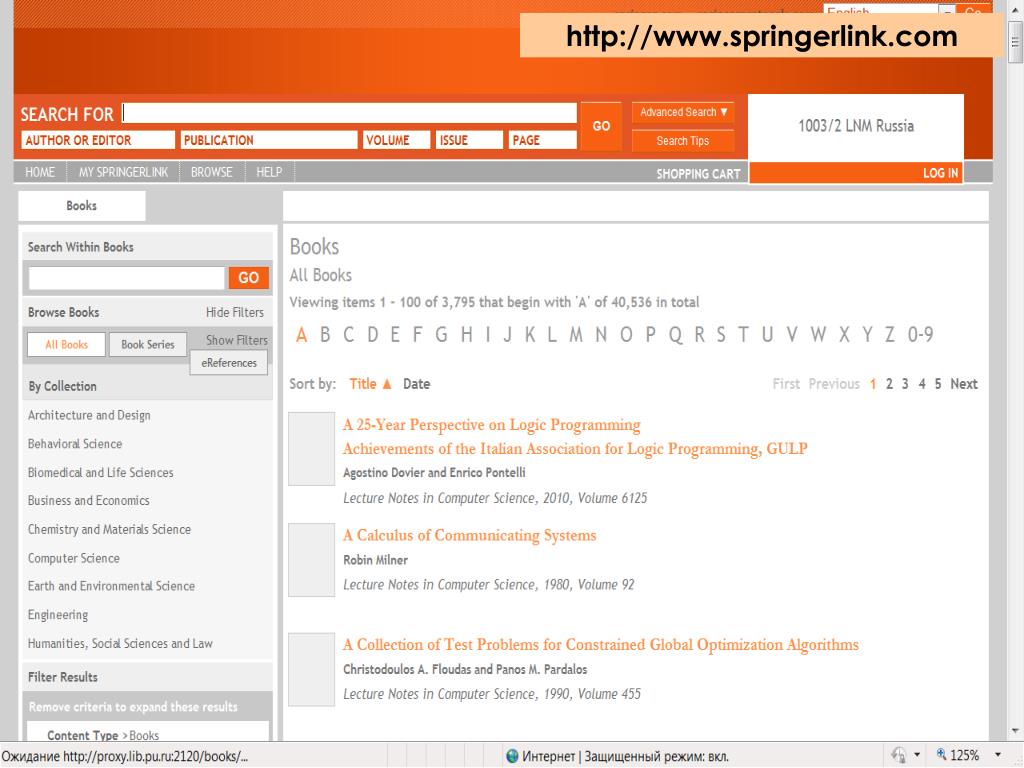
Task: Filter by Computer Science collection
Action: (x=74, y=558)
